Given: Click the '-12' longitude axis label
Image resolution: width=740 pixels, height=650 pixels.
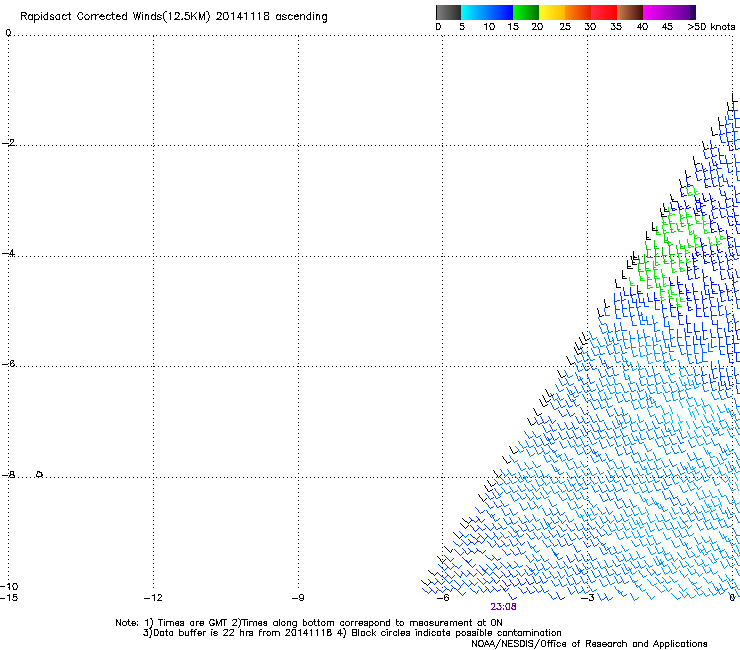Looking at the screenshot, I should [x=153, y=598].
